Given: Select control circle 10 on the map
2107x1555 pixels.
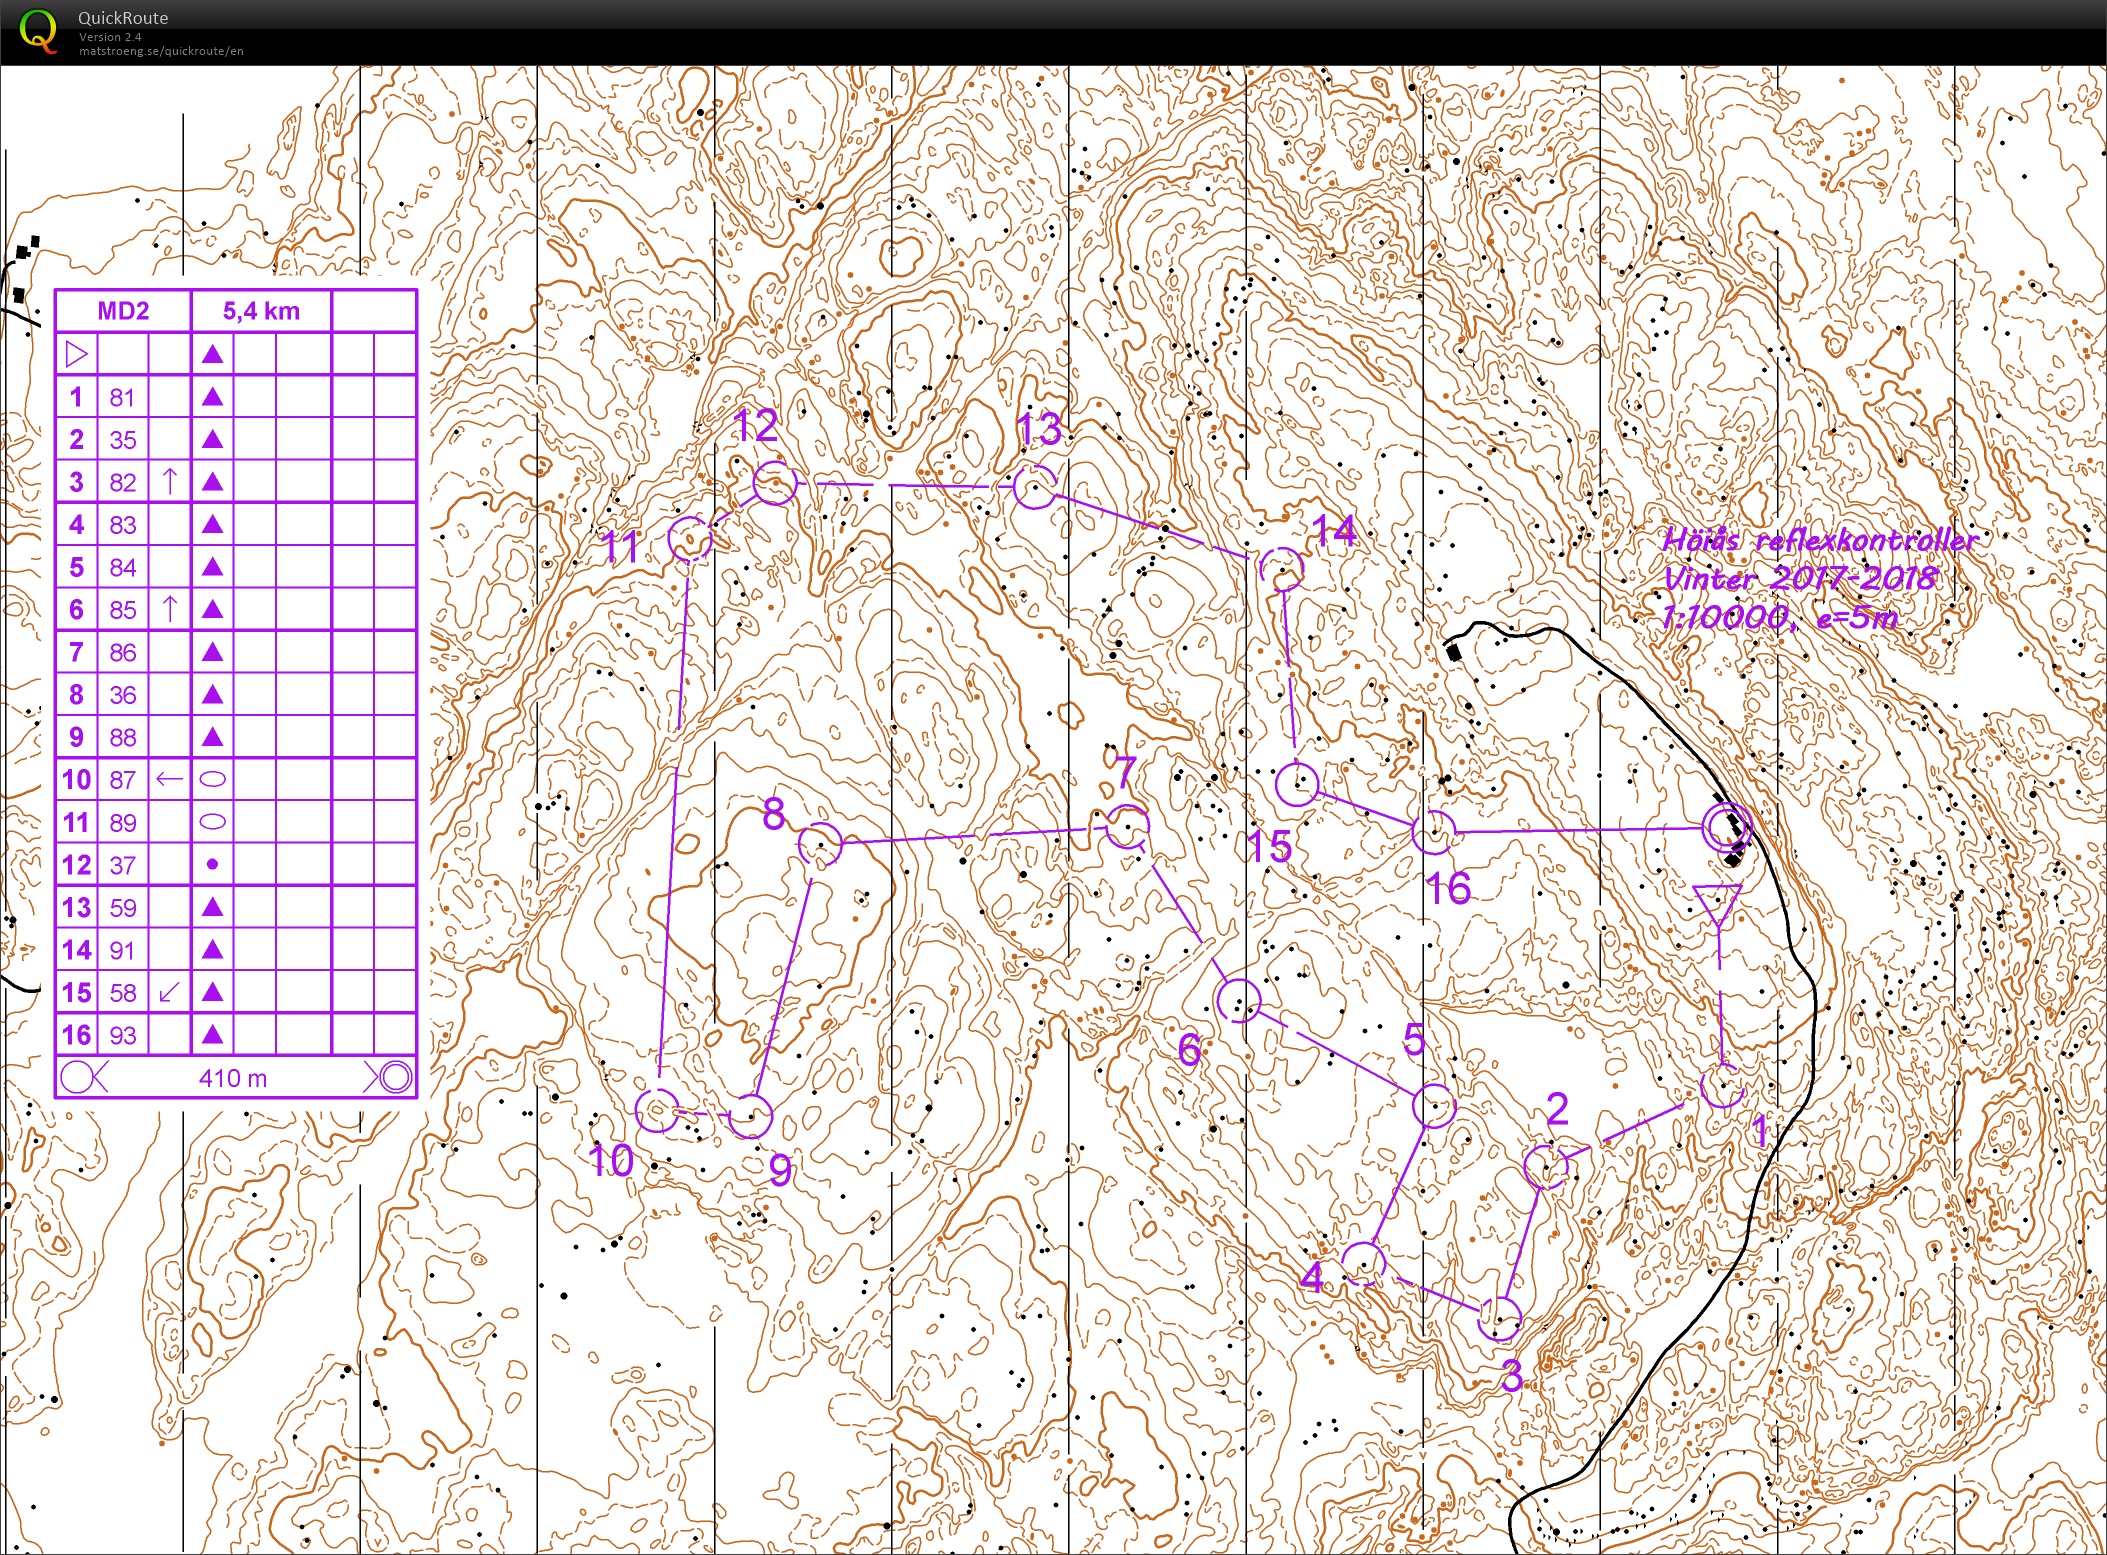Looking at the screenshot, I should click(x=657, y=1110).
